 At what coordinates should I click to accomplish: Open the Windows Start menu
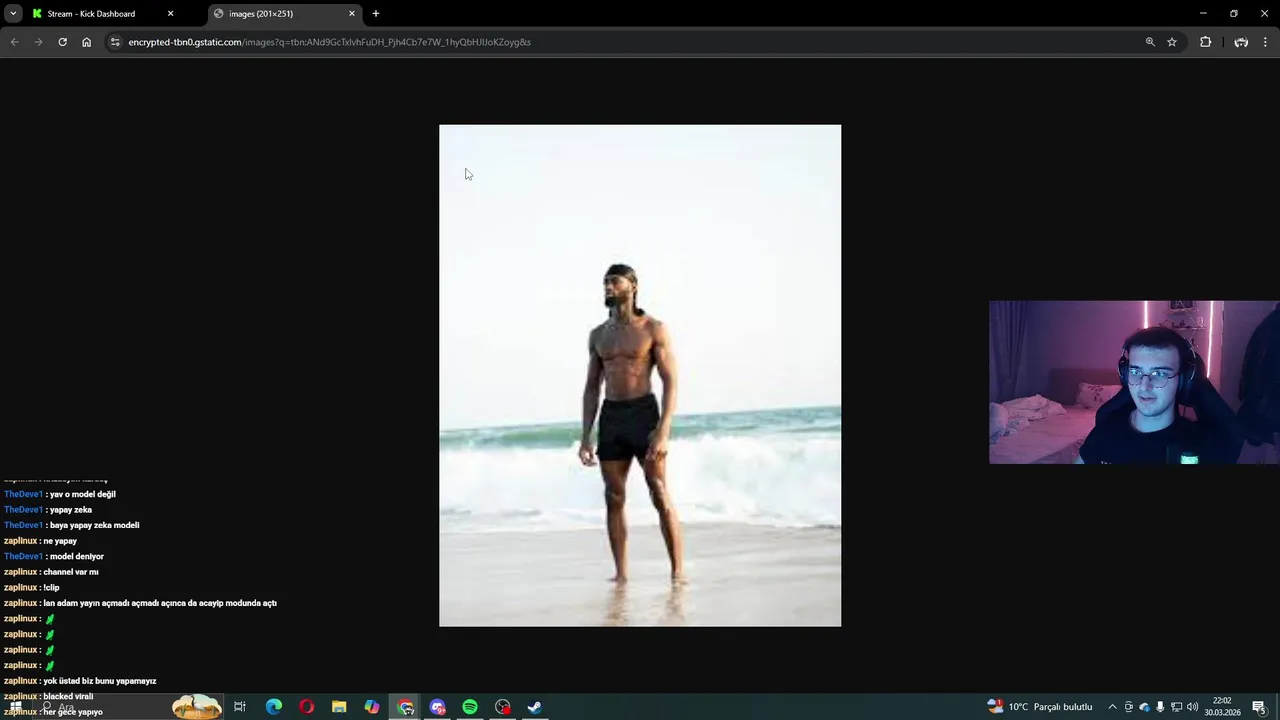click(15, 707)
